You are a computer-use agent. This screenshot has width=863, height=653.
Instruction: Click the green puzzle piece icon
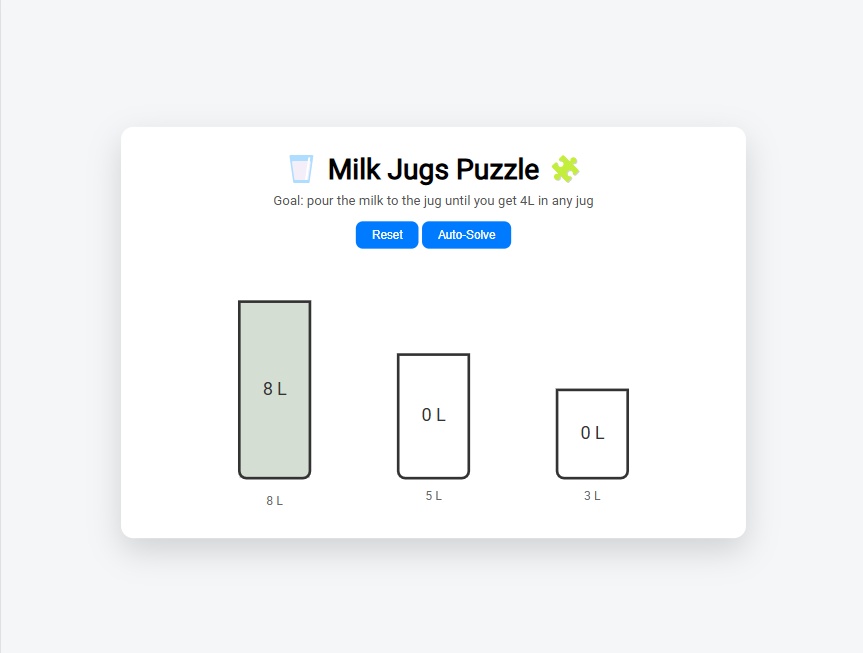click(x=565, y=169)
